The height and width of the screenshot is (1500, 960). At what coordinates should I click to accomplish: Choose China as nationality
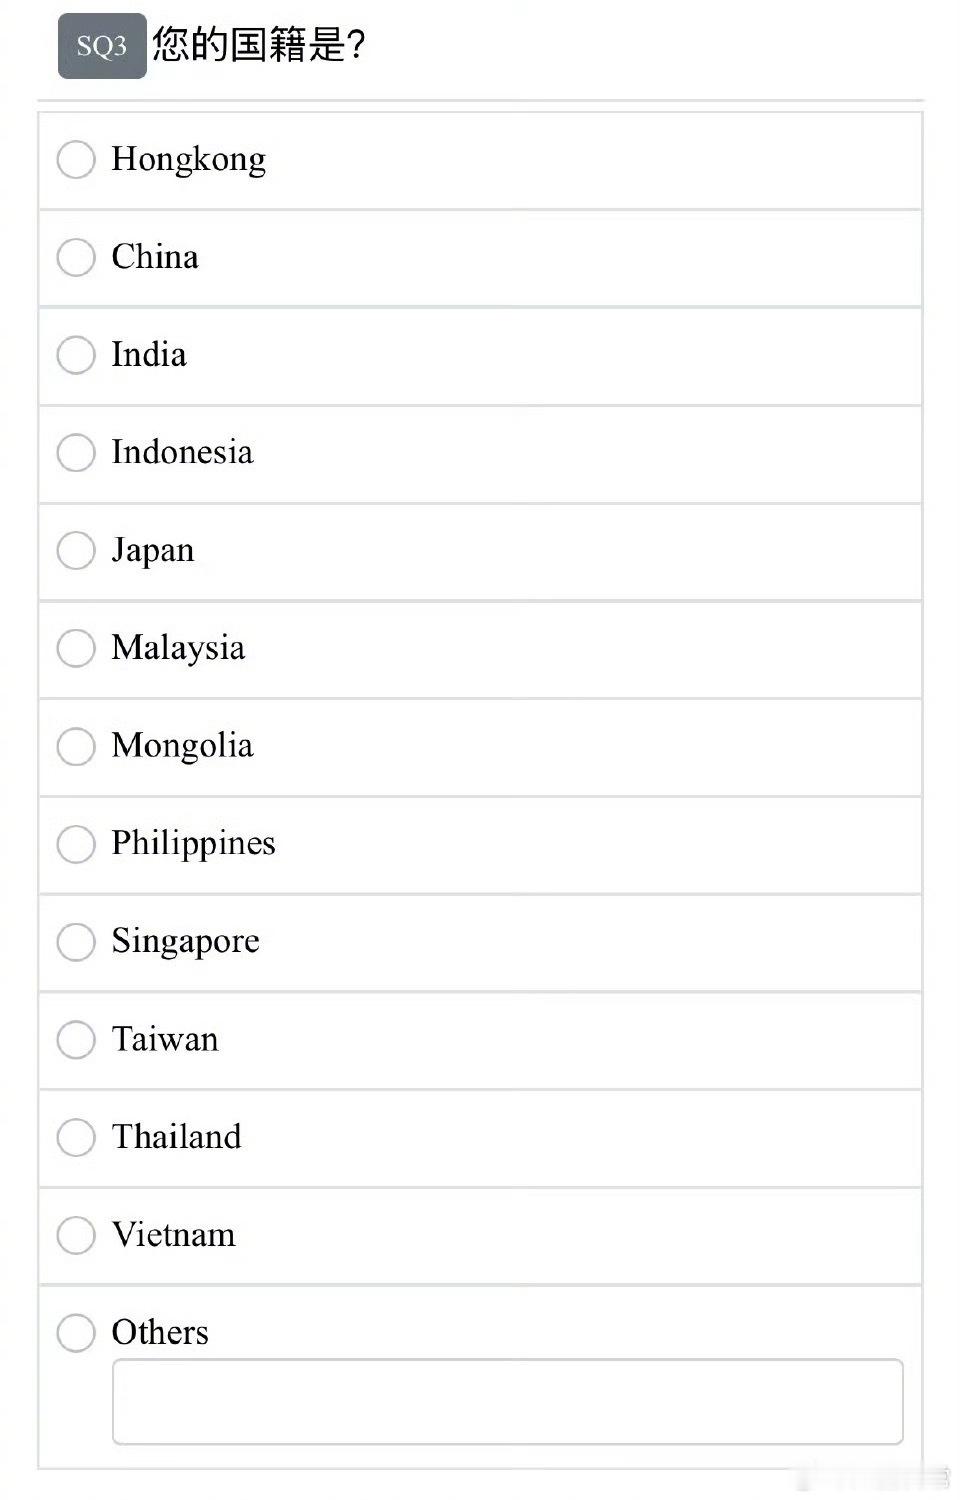tap(76, 257)
